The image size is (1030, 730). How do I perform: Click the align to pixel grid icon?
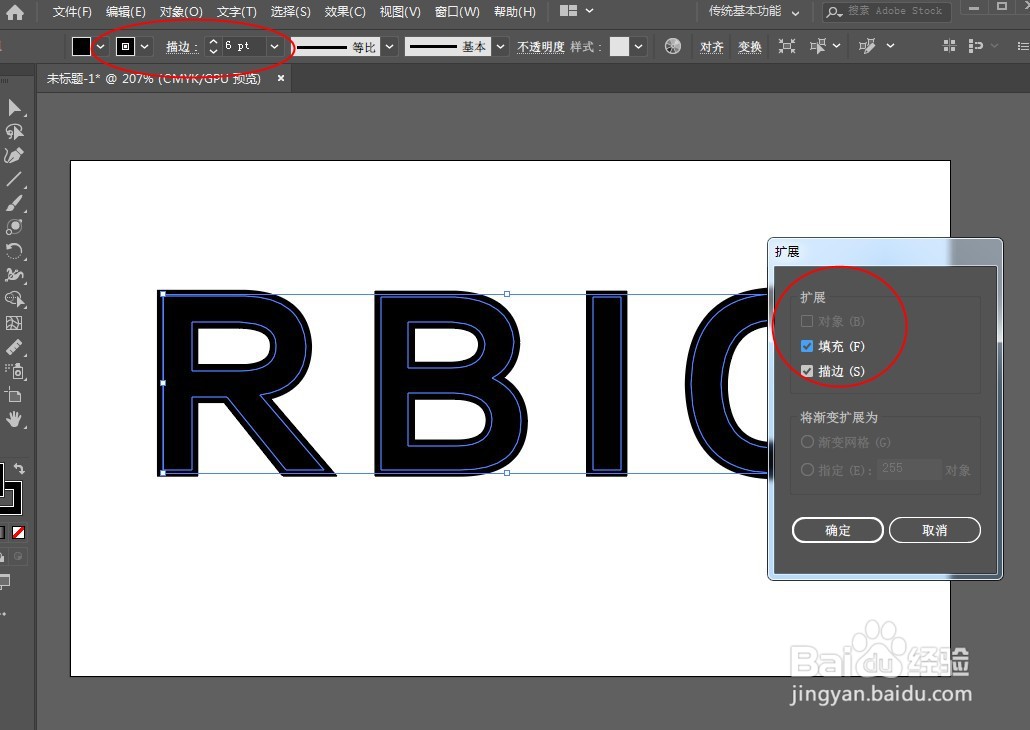949,46
